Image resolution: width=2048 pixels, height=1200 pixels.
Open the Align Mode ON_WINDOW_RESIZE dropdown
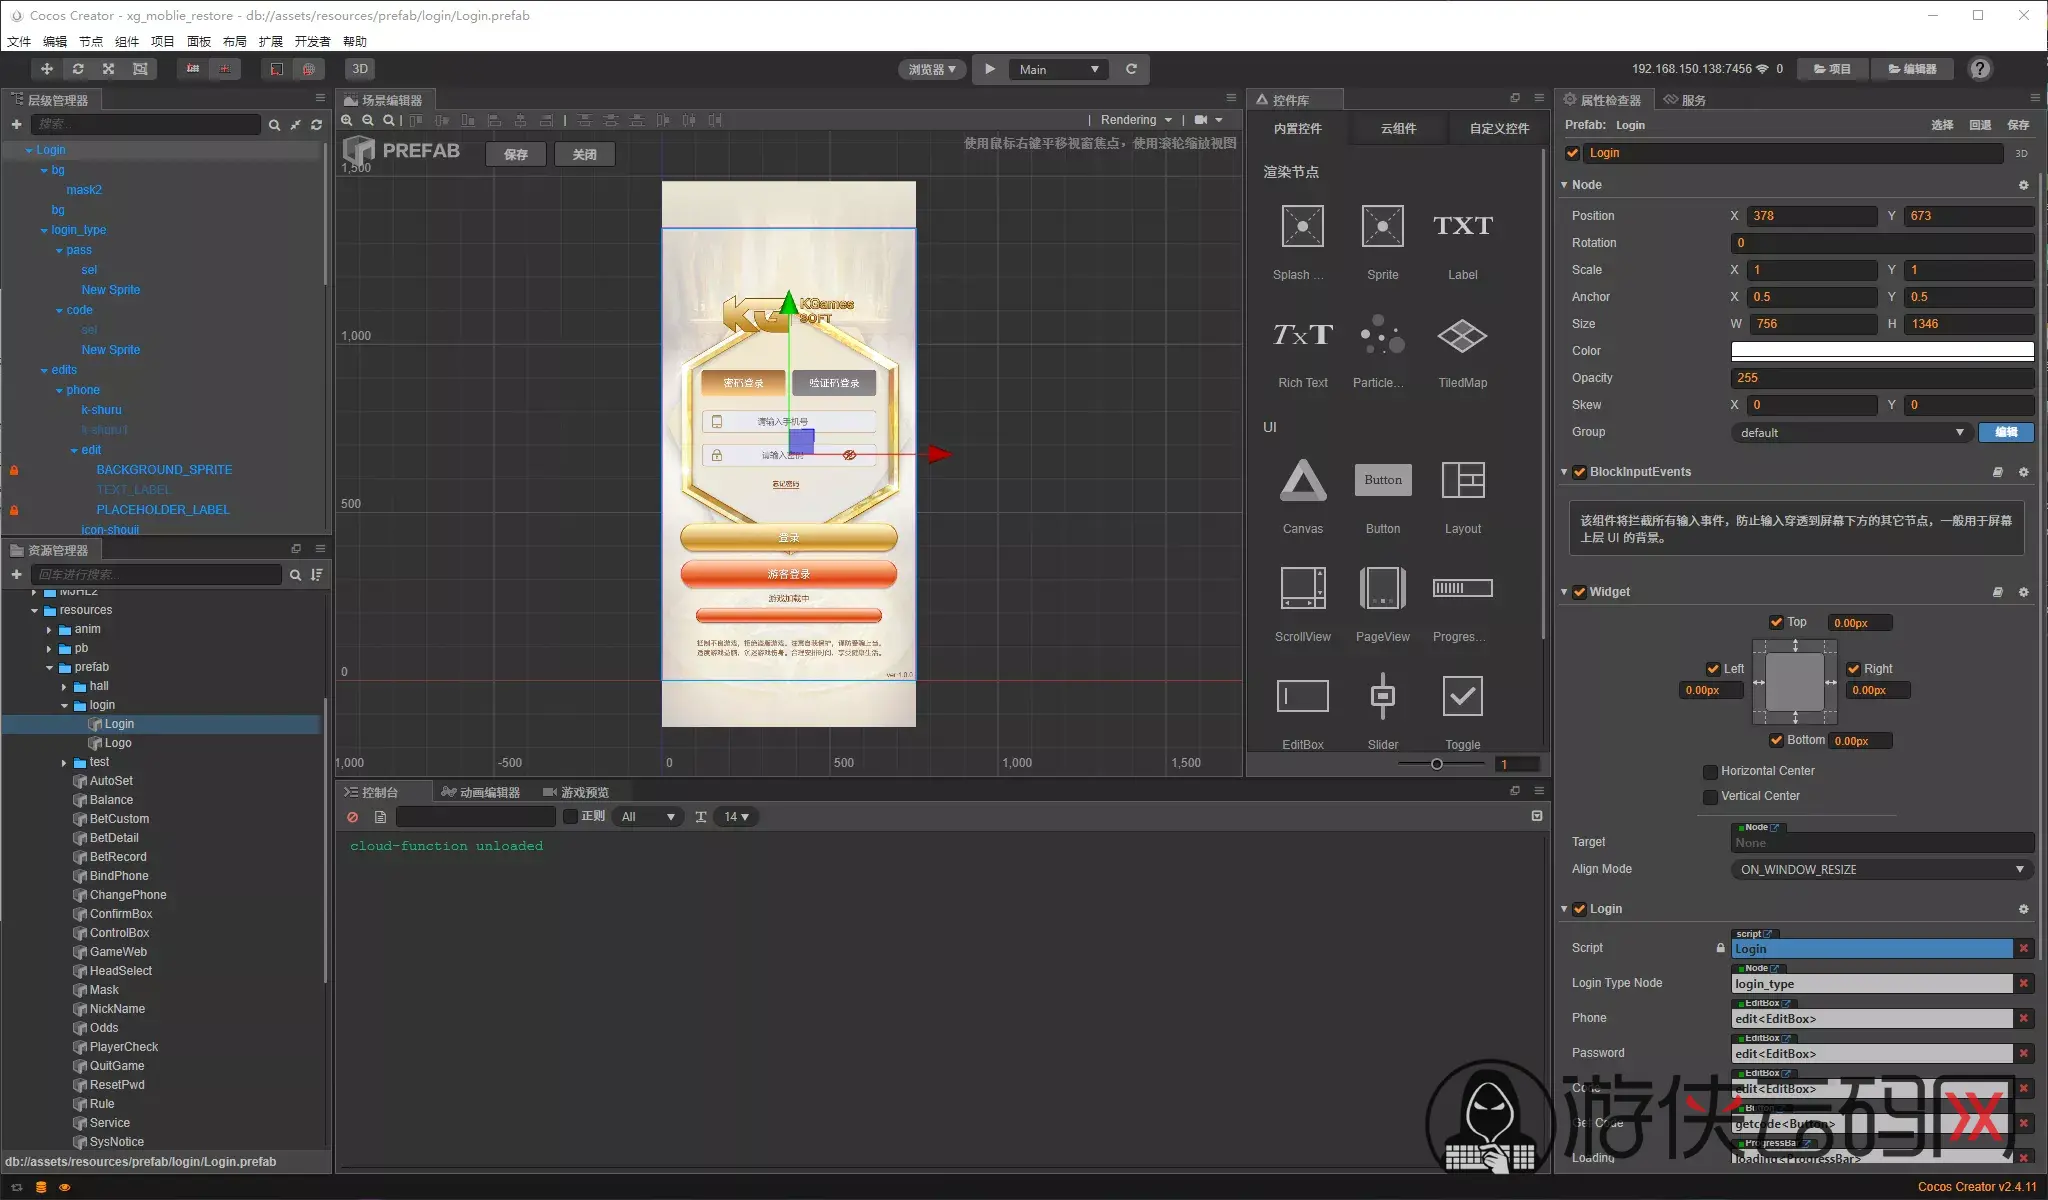(1882, 869)
